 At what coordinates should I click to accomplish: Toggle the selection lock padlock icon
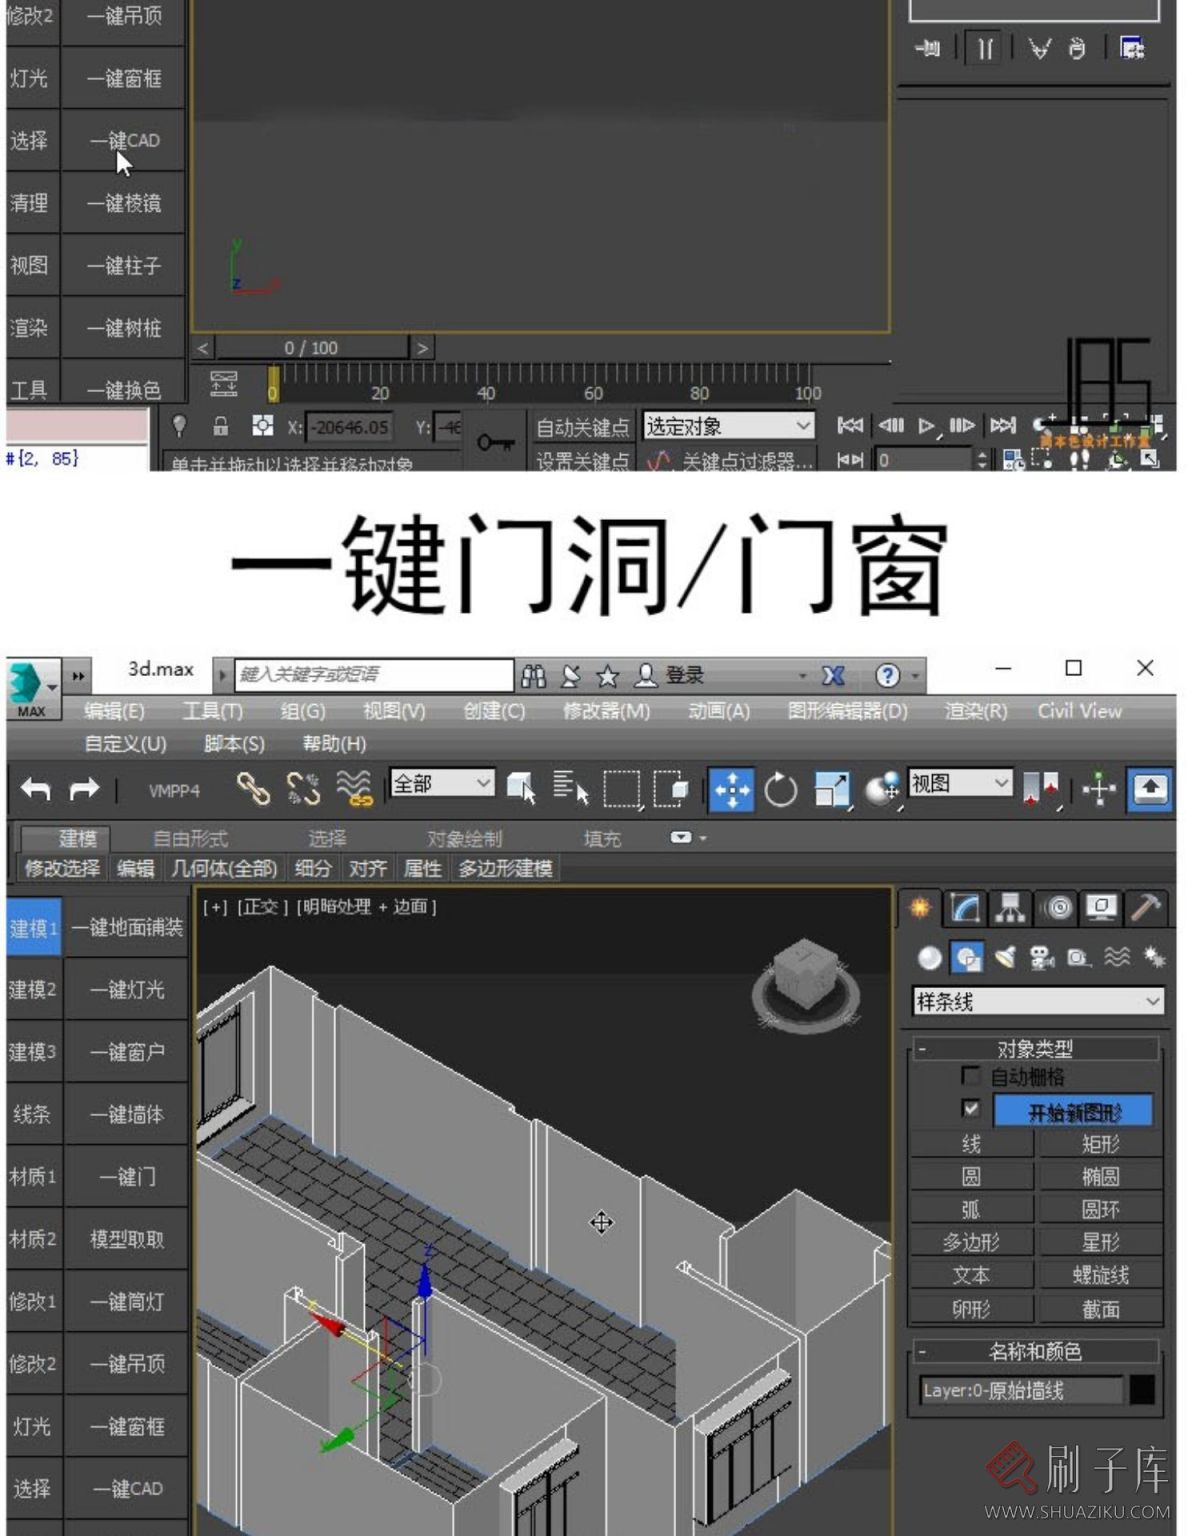(x=220, y=426)
